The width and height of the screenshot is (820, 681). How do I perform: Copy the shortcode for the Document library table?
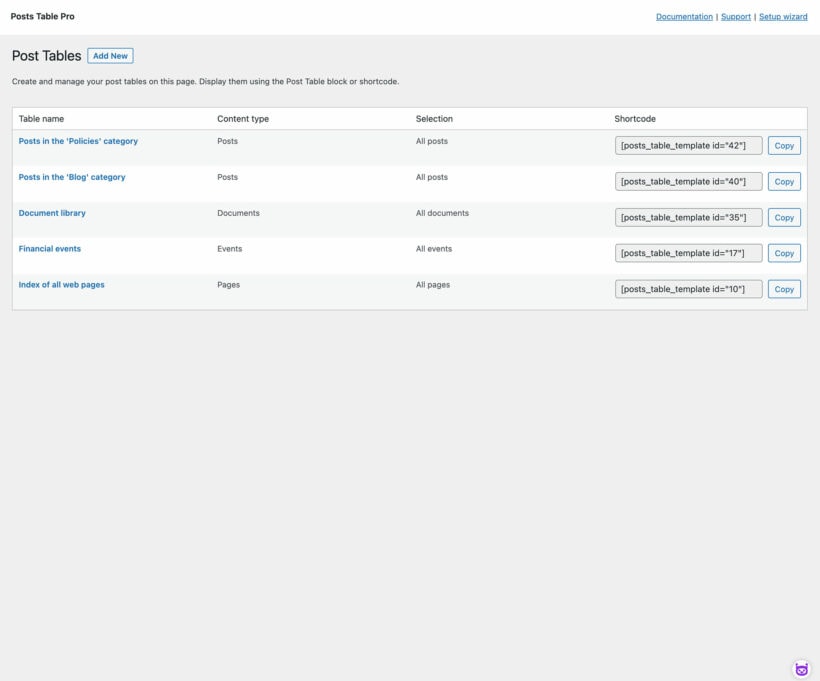click(784, 217)
